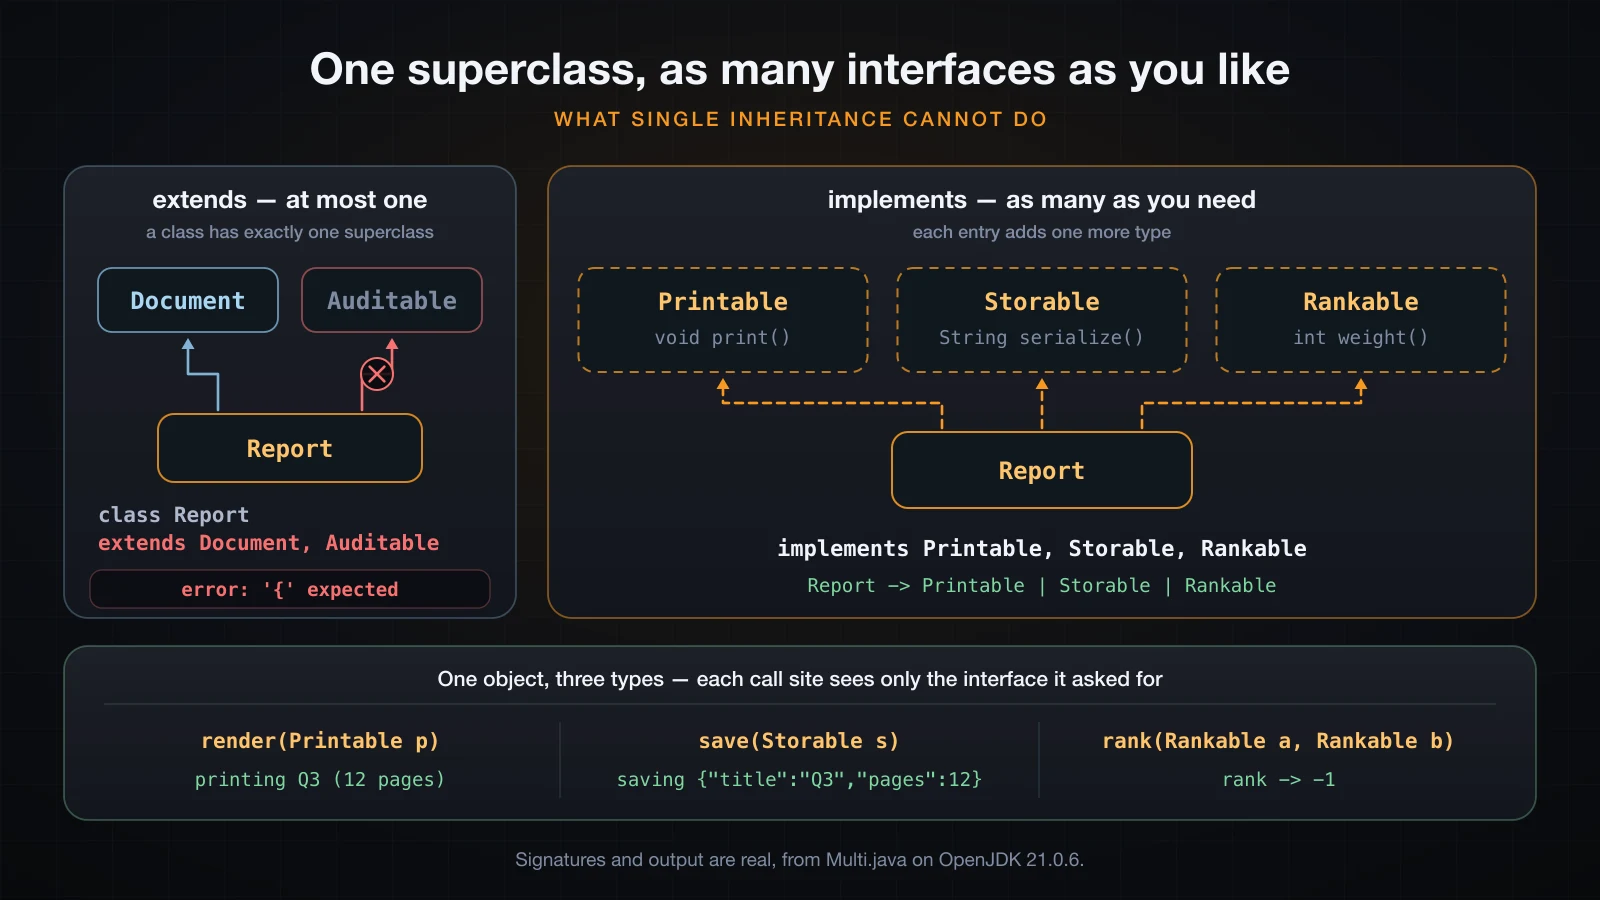1600x900 pixels.
Task: Click the slide title 'One superclass' heading
Action: 800,69
